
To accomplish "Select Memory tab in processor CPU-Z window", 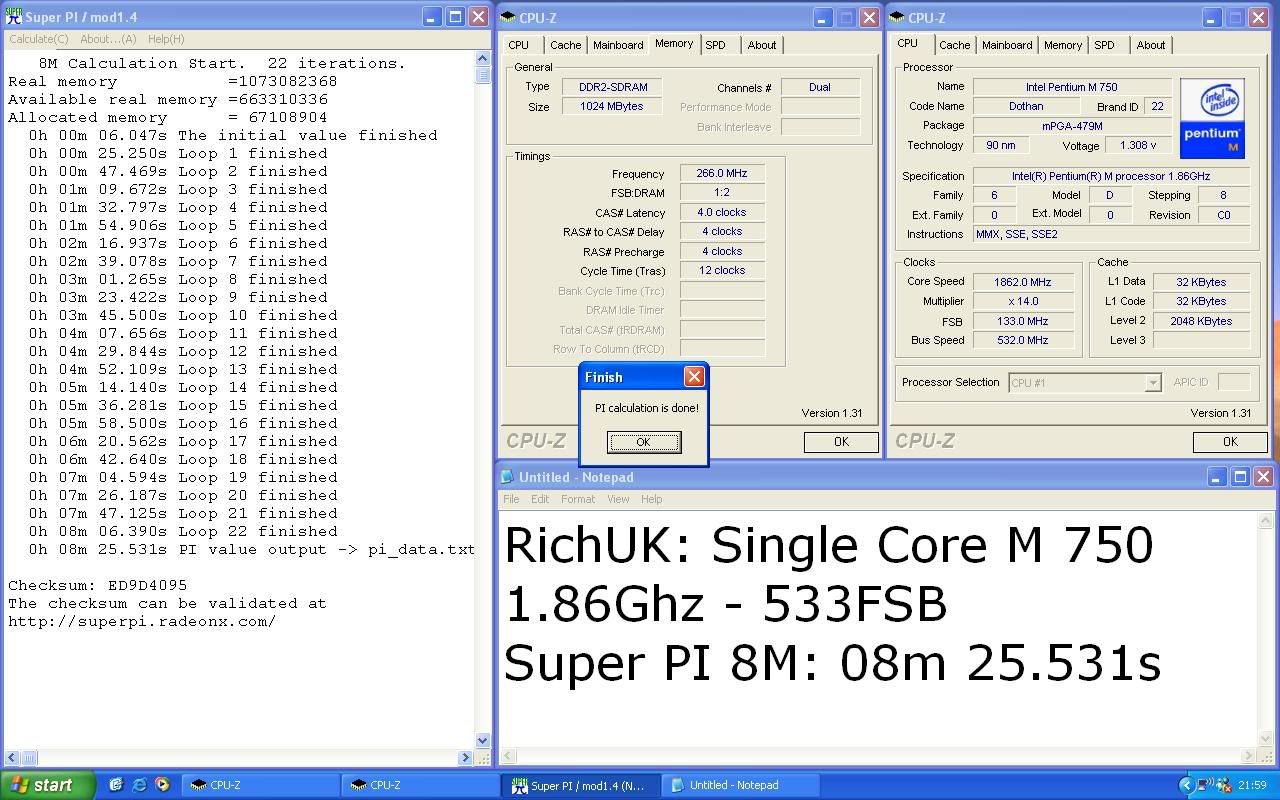I will [1062, 45].
